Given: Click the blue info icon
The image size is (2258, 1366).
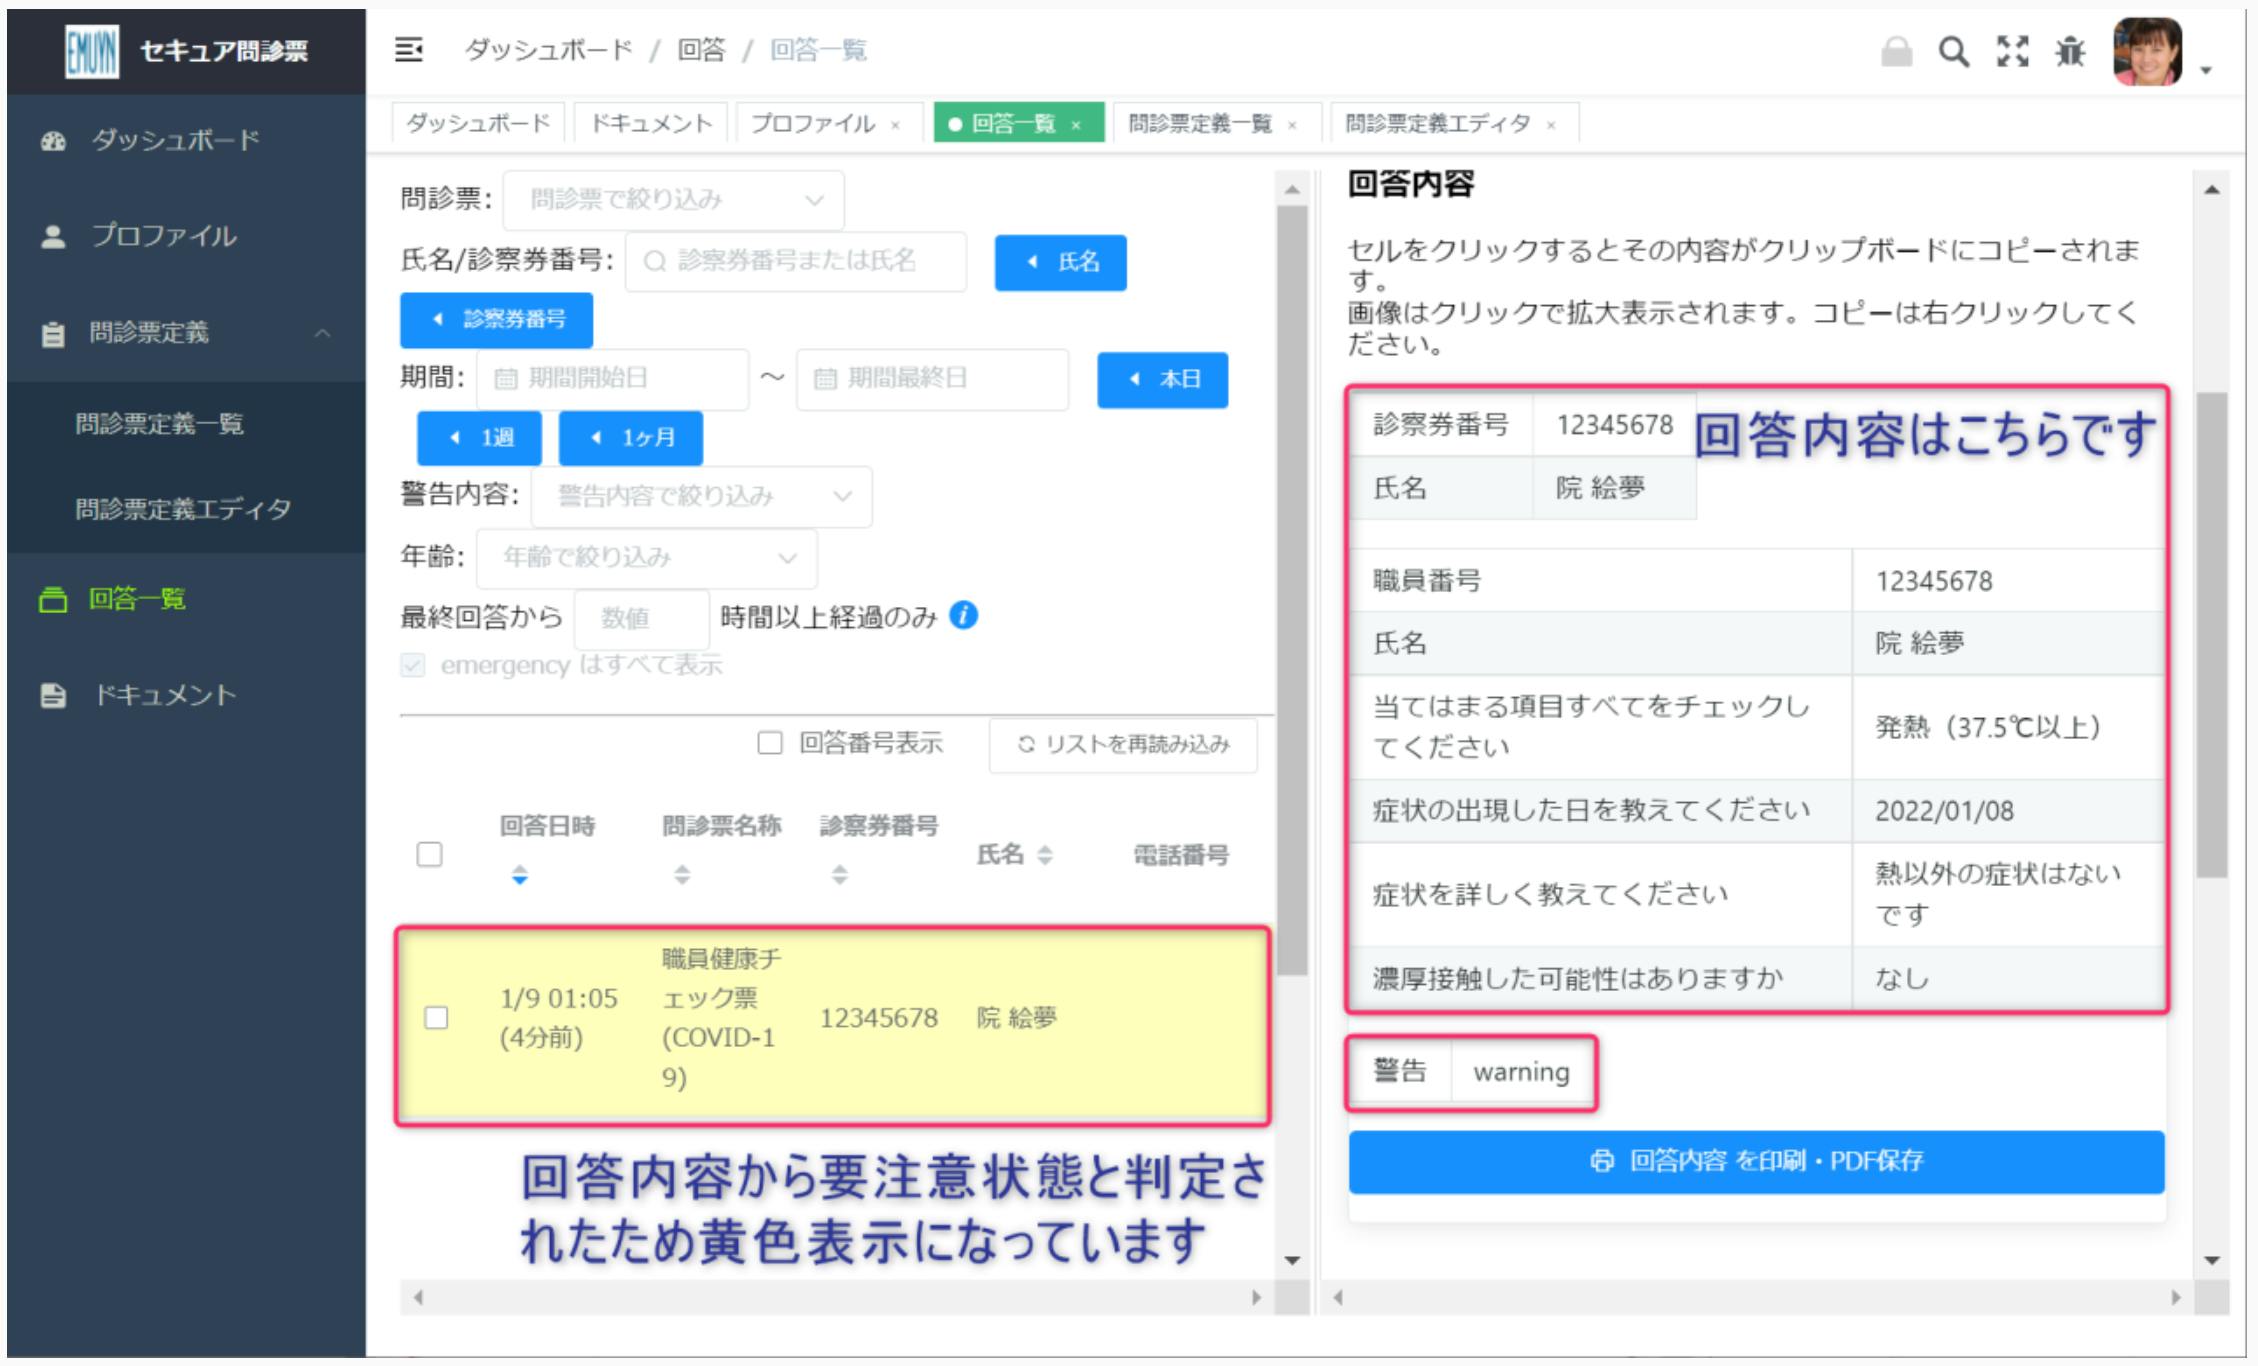Looking at the screenshot, I should [963, 616].
